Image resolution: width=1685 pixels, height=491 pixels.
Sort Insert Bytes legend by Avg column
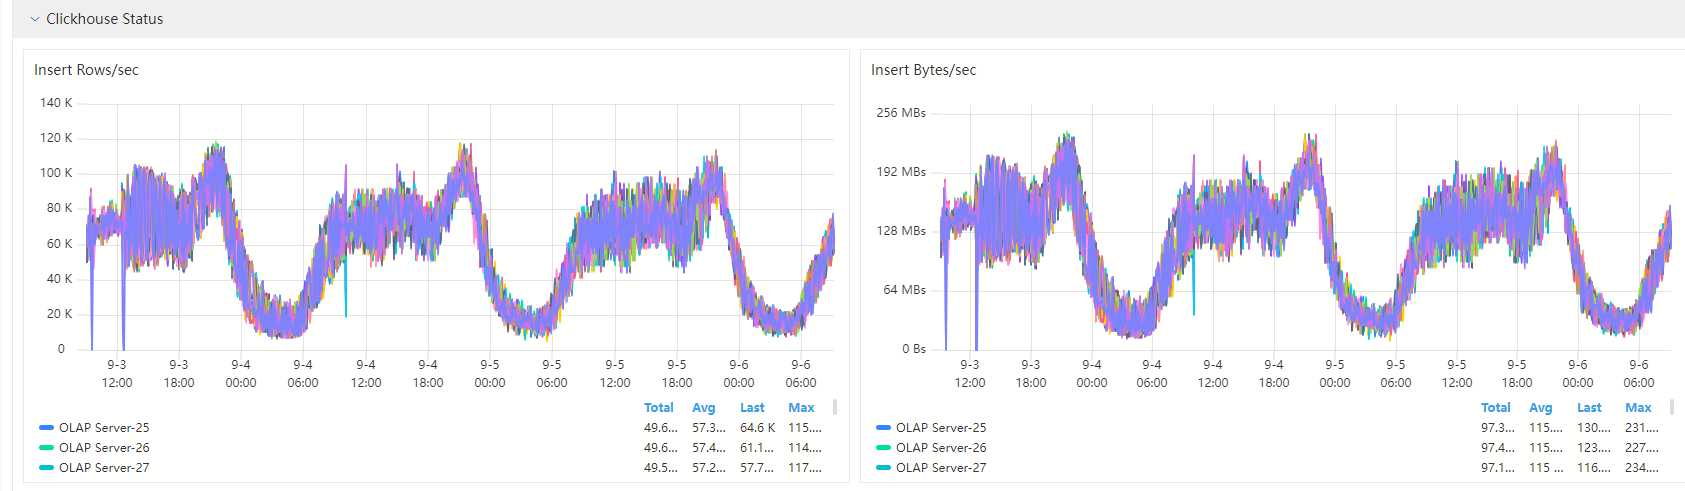click(x=1541, y=408)
